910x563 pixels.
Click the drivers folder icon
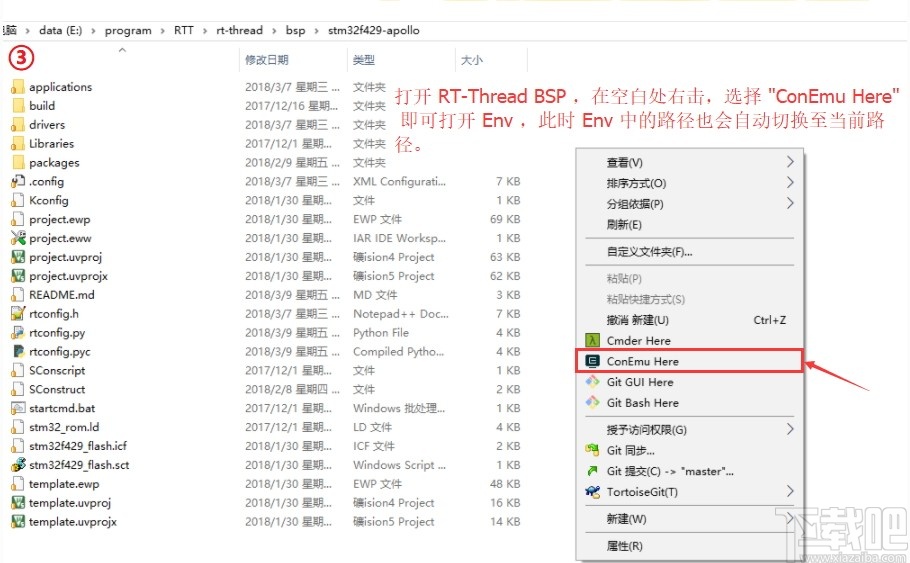point(18,125)
